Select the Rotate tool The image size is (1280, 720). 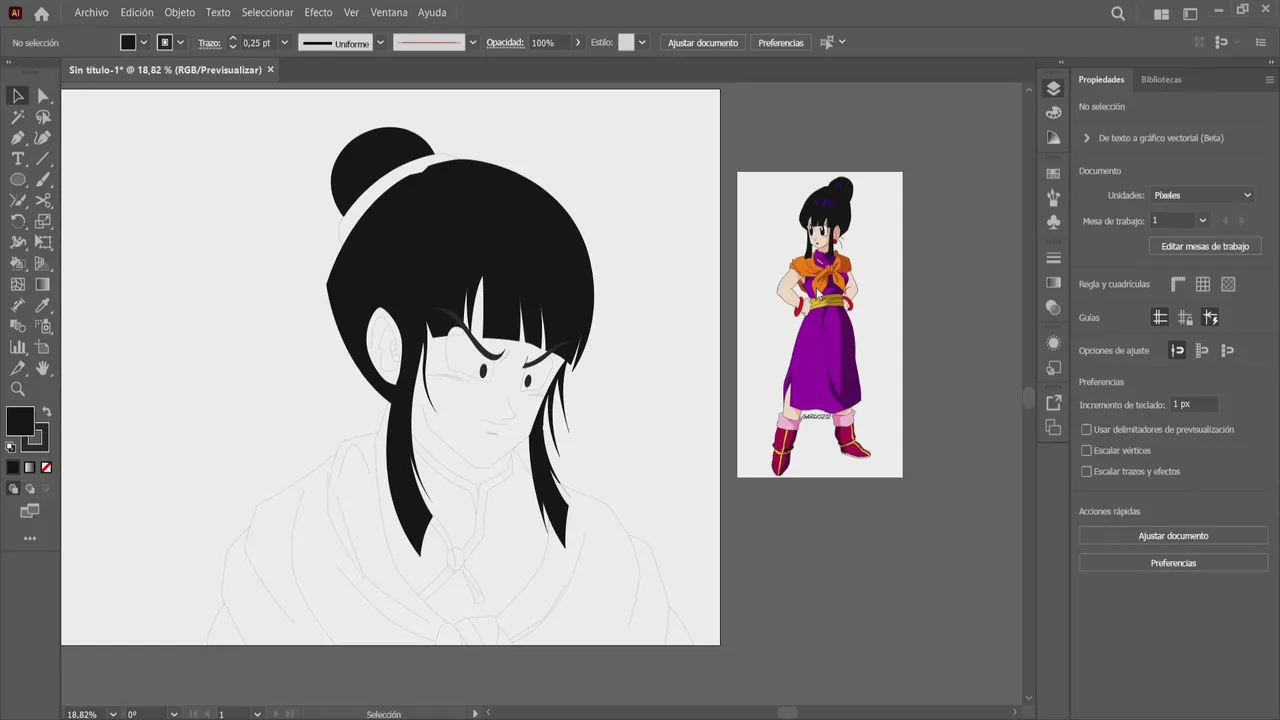point(18,222)
